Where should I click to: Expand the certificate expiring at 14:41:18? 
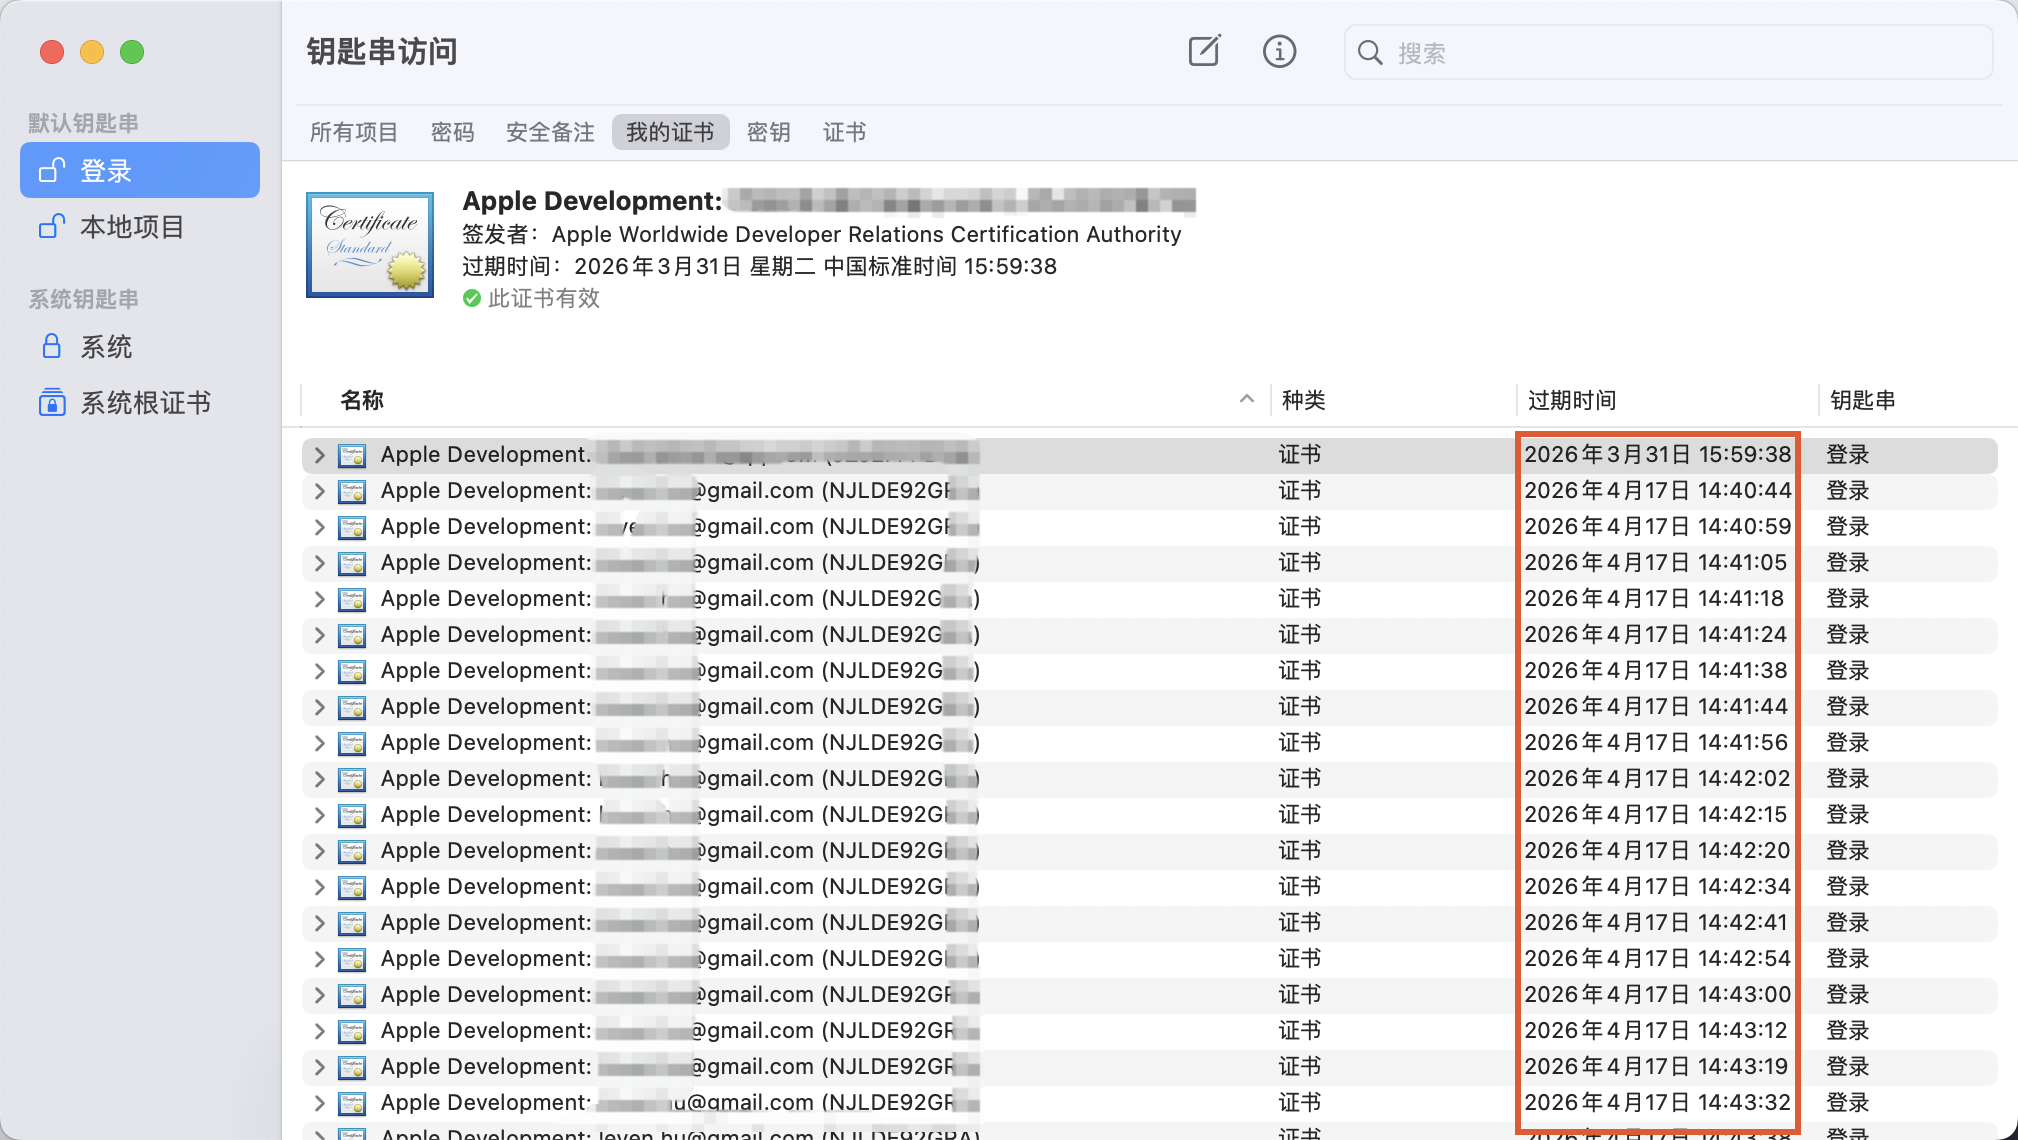319,600
